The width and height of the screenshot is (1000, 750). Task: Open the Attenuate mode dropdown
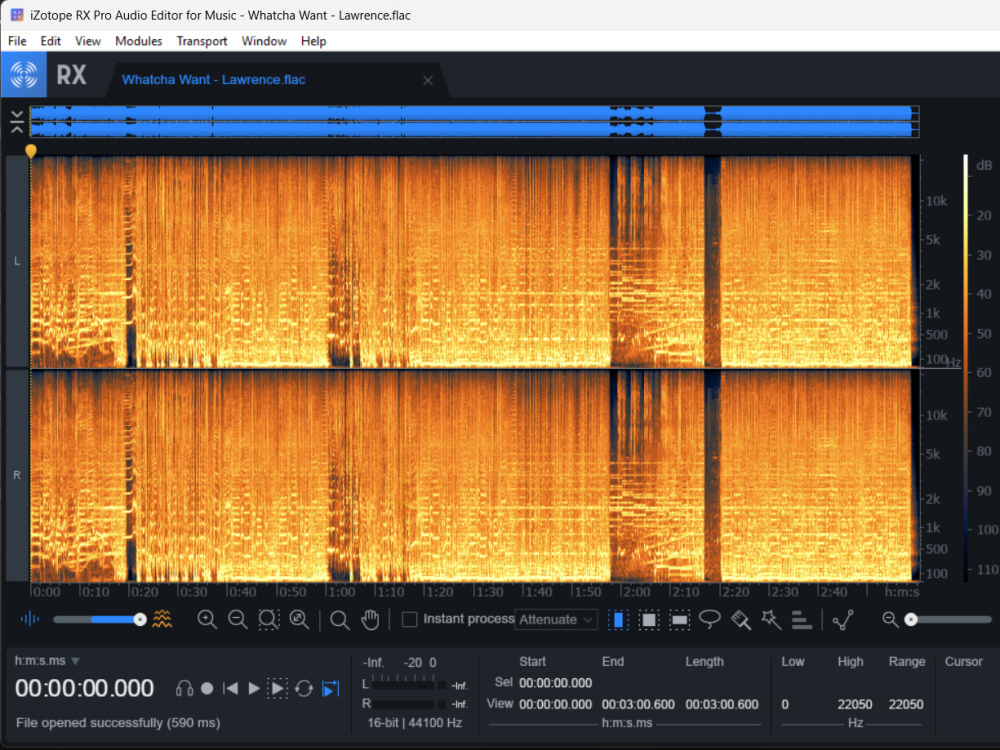coord(555,619)
